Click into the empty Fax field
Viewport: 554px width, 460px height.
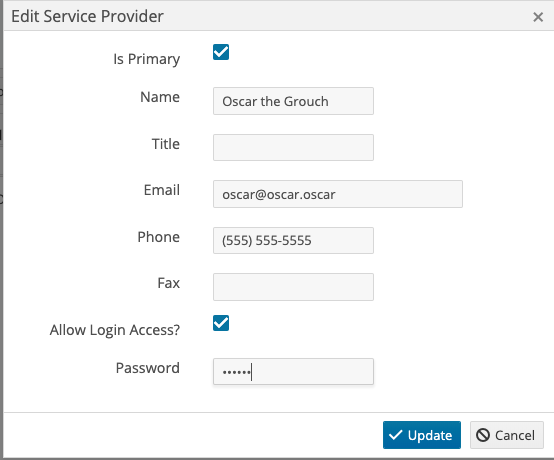(x=293, y=287)
